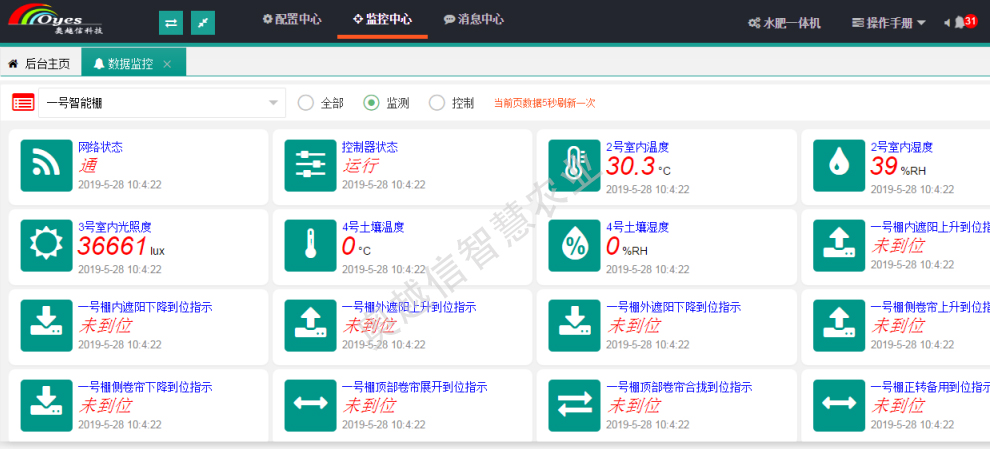
Task: Open notifications bell with badge 31
Action: 965,22
